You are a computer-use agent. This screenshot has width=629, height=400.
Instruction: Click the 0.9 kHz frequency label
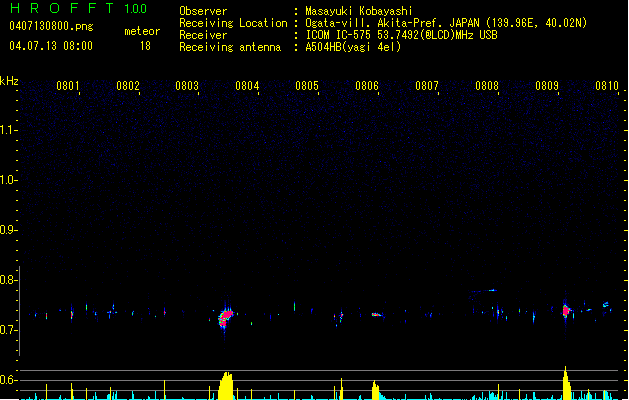tap(8, 230)
